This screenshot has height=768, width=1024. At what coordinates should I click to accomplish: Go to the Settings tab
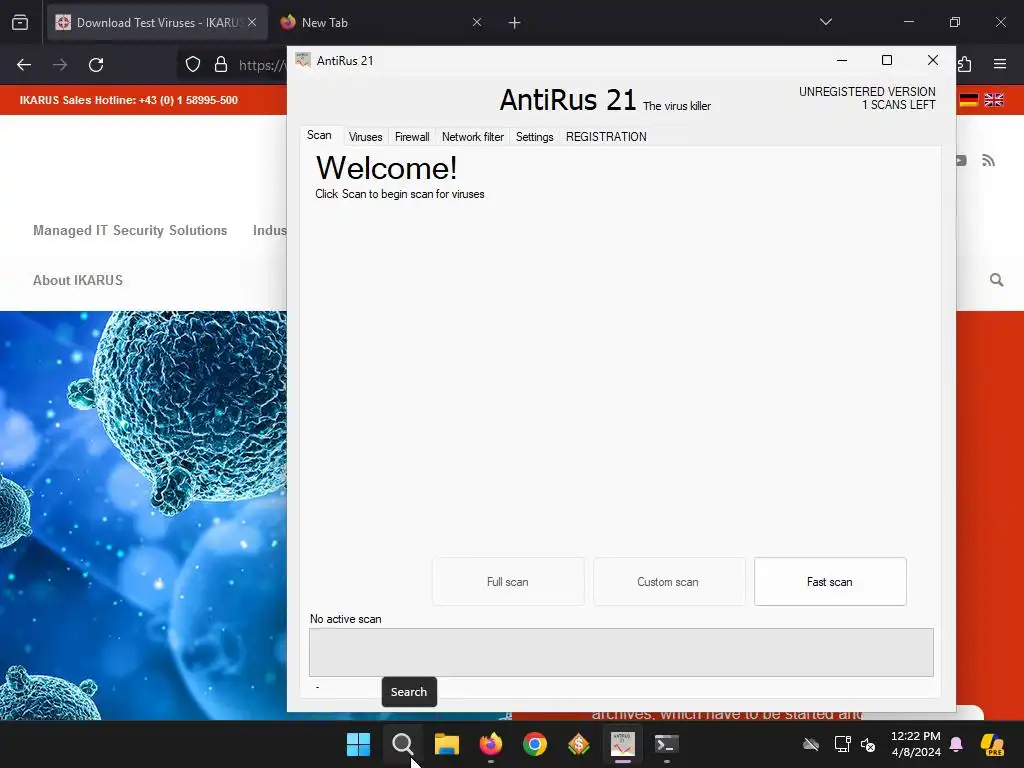click(534, 136)
